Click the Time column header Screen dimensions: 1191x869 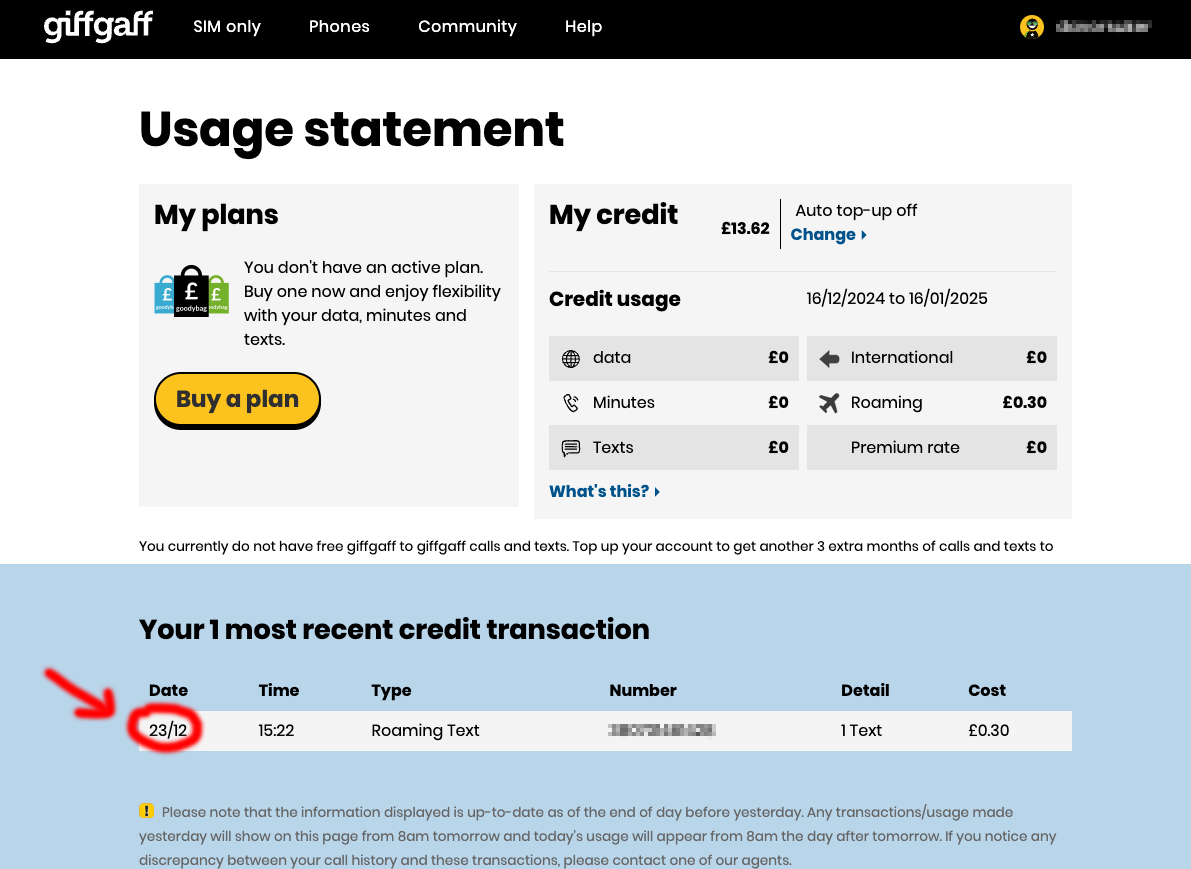(x=279, y=690)
